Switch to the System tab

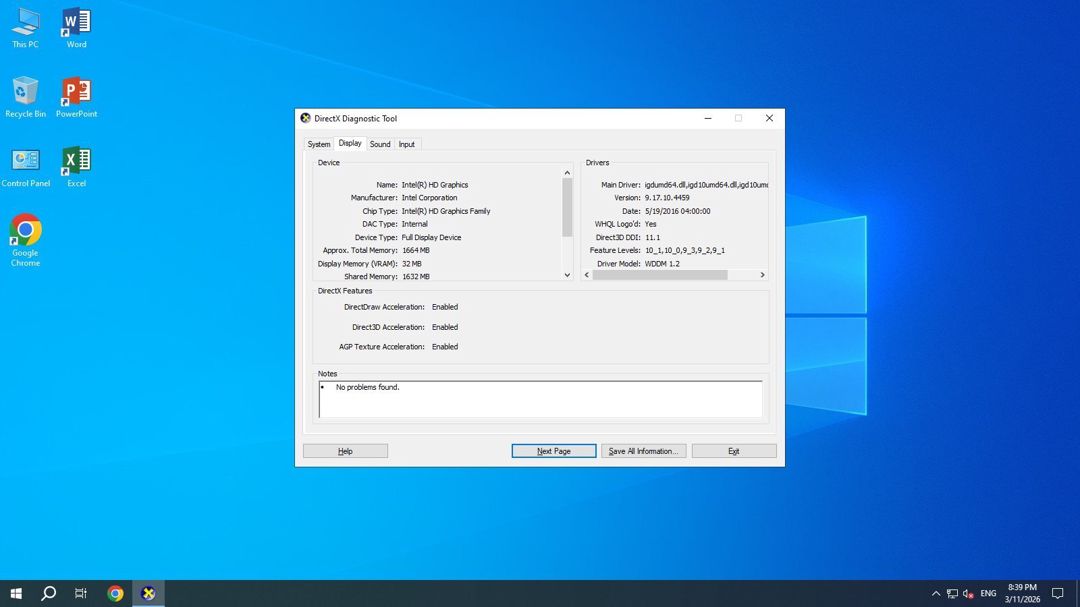pos(318,144)
